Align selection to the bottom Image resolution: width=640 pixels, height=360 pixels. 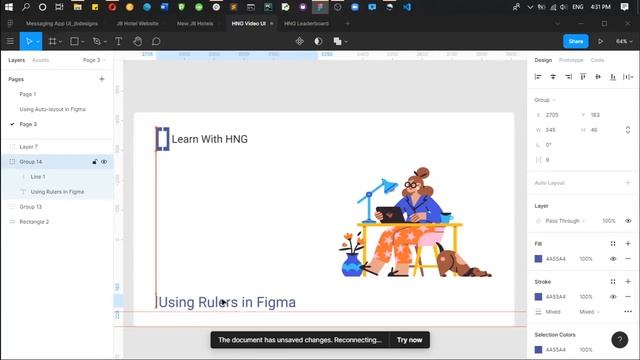click(x=613, y=77)
